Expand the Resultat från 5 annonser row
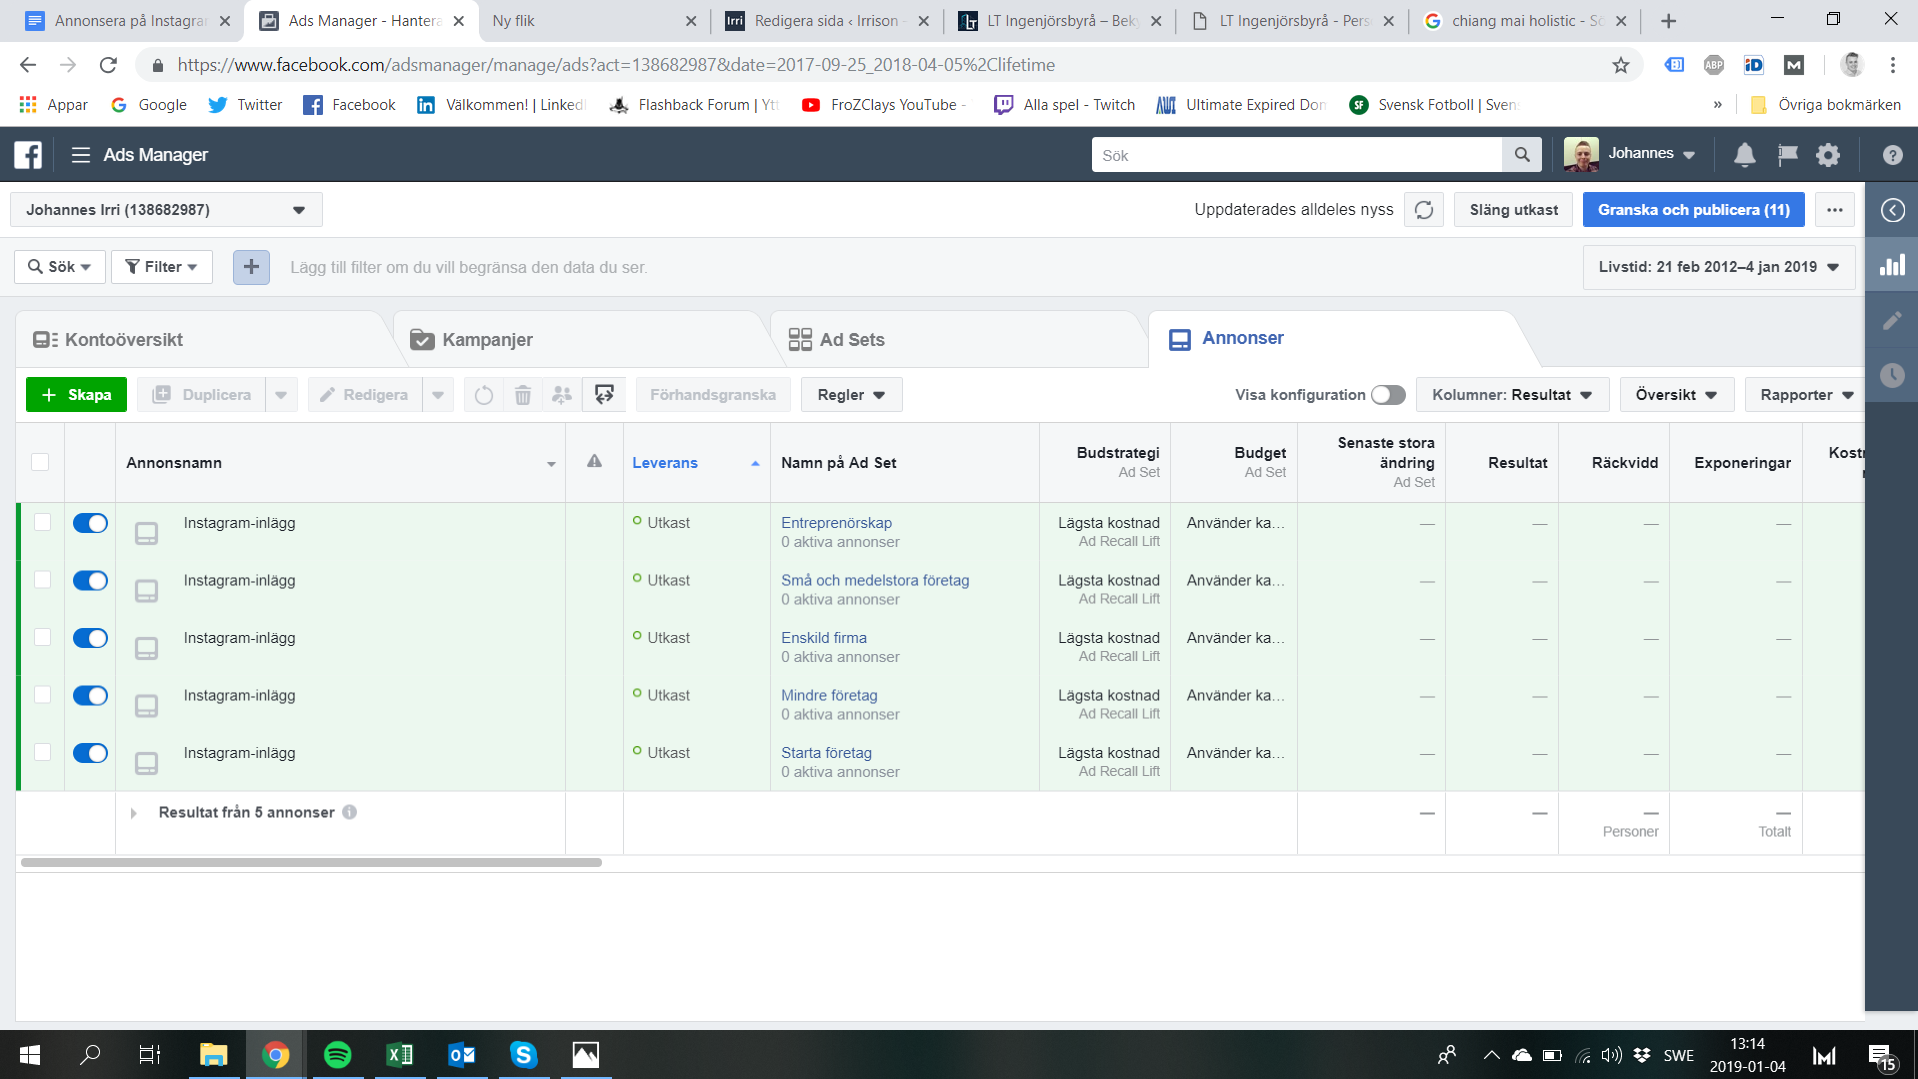The height and width of the screenshot is (1079, 1918). [x=134, y=813]
